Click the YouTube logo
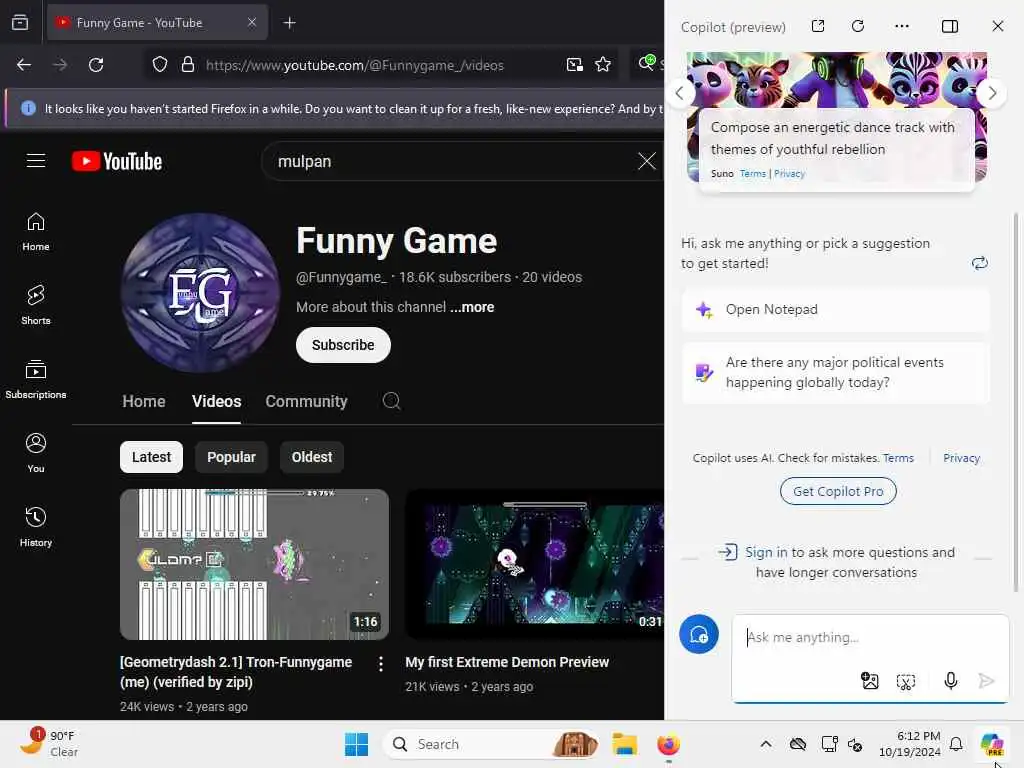The width and height of the screenshot is (1024, 768). click(117, 161)
